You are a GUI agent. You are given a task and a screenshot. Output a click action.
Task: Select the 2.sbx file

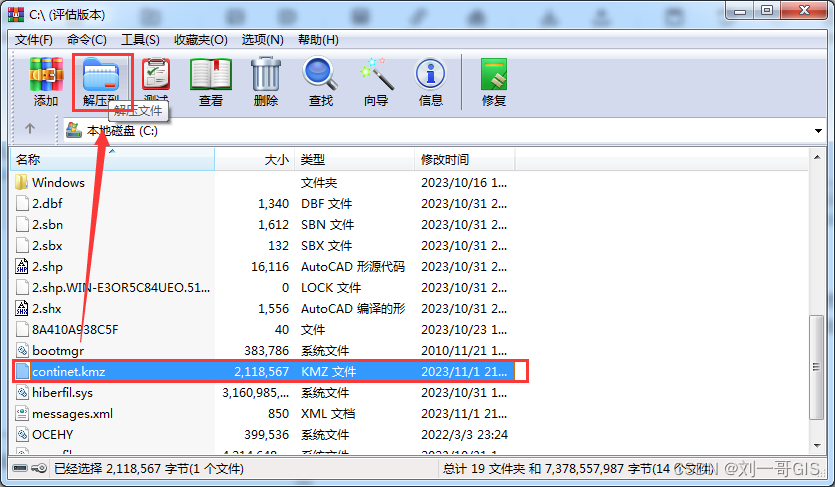[x=47, y=245]
